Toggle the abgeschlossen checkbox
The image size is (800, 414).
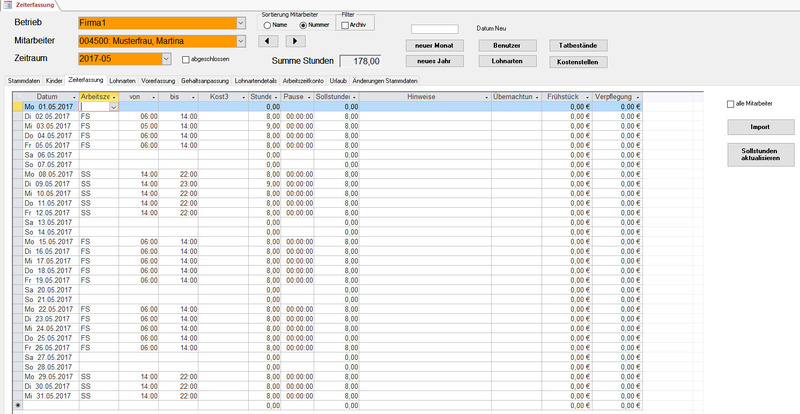(x=186, y=59)
